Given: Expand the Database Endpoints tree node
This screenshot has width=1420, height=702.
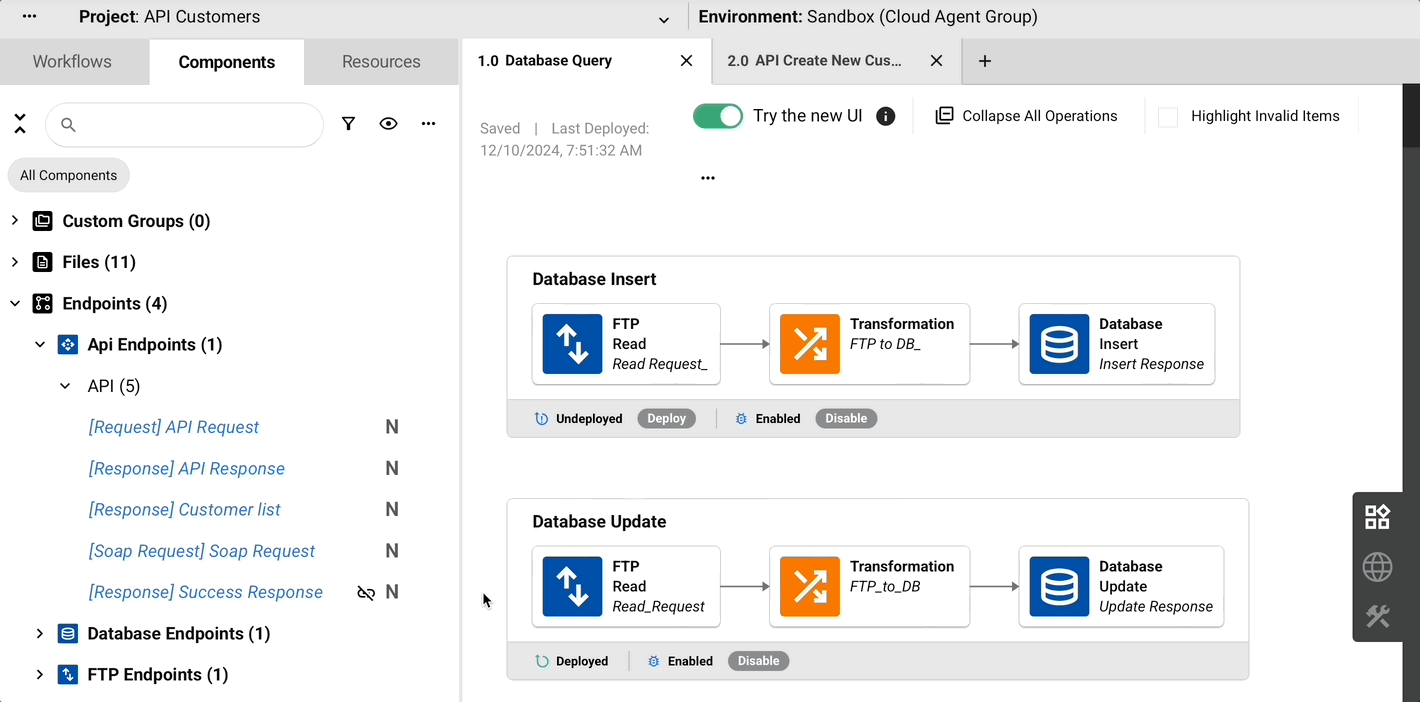Looking at the screenshot, I should click(40, 633).
